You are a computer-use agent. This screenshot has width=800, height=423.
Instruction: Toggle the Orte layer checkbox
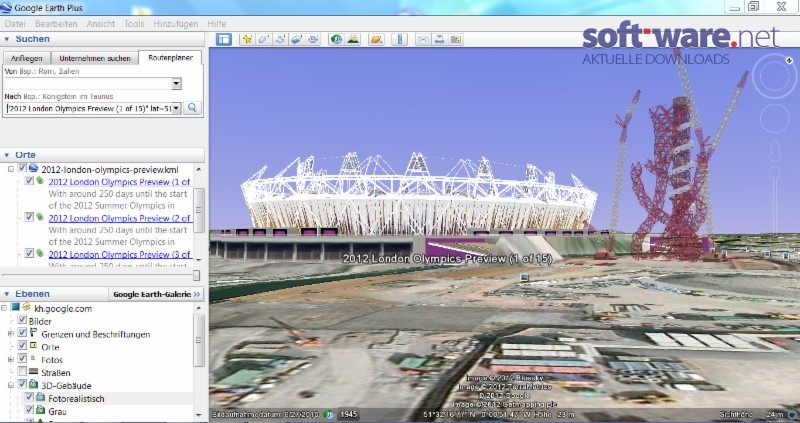(x=22, y=345)
